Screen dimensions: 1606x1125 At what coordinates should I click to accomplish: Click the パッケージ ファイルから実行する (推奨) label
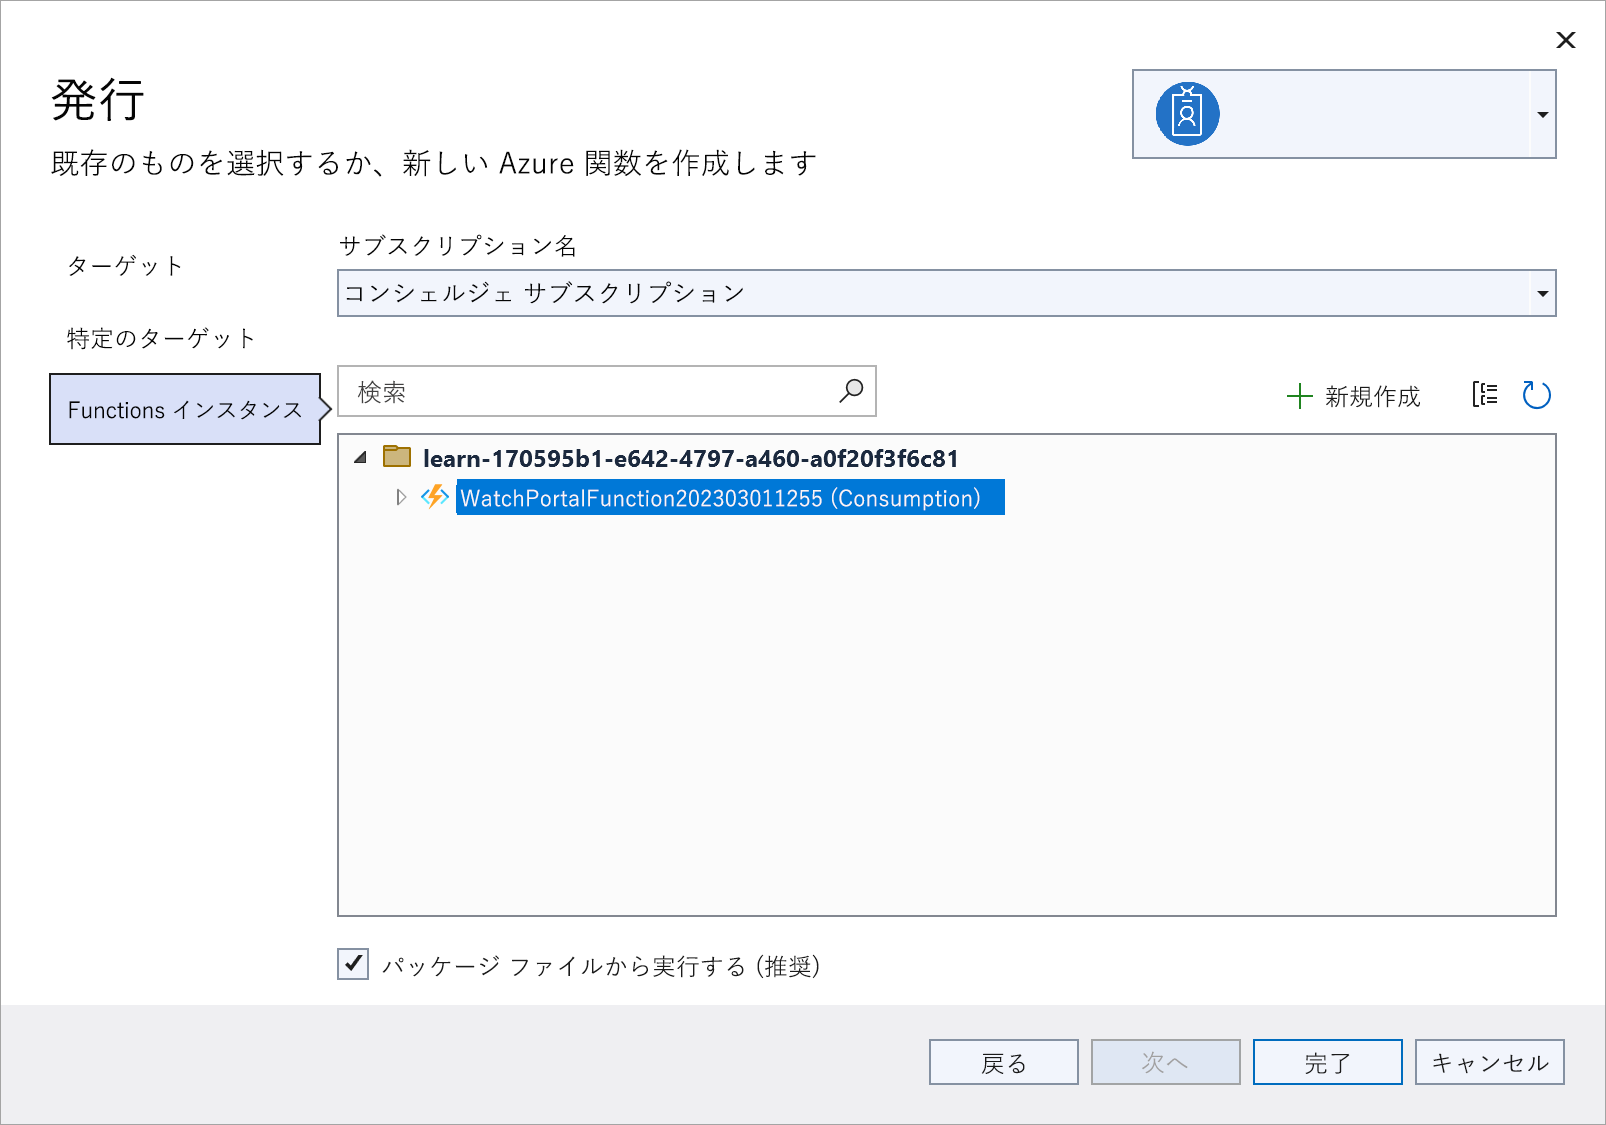click(x=601, y=966)
